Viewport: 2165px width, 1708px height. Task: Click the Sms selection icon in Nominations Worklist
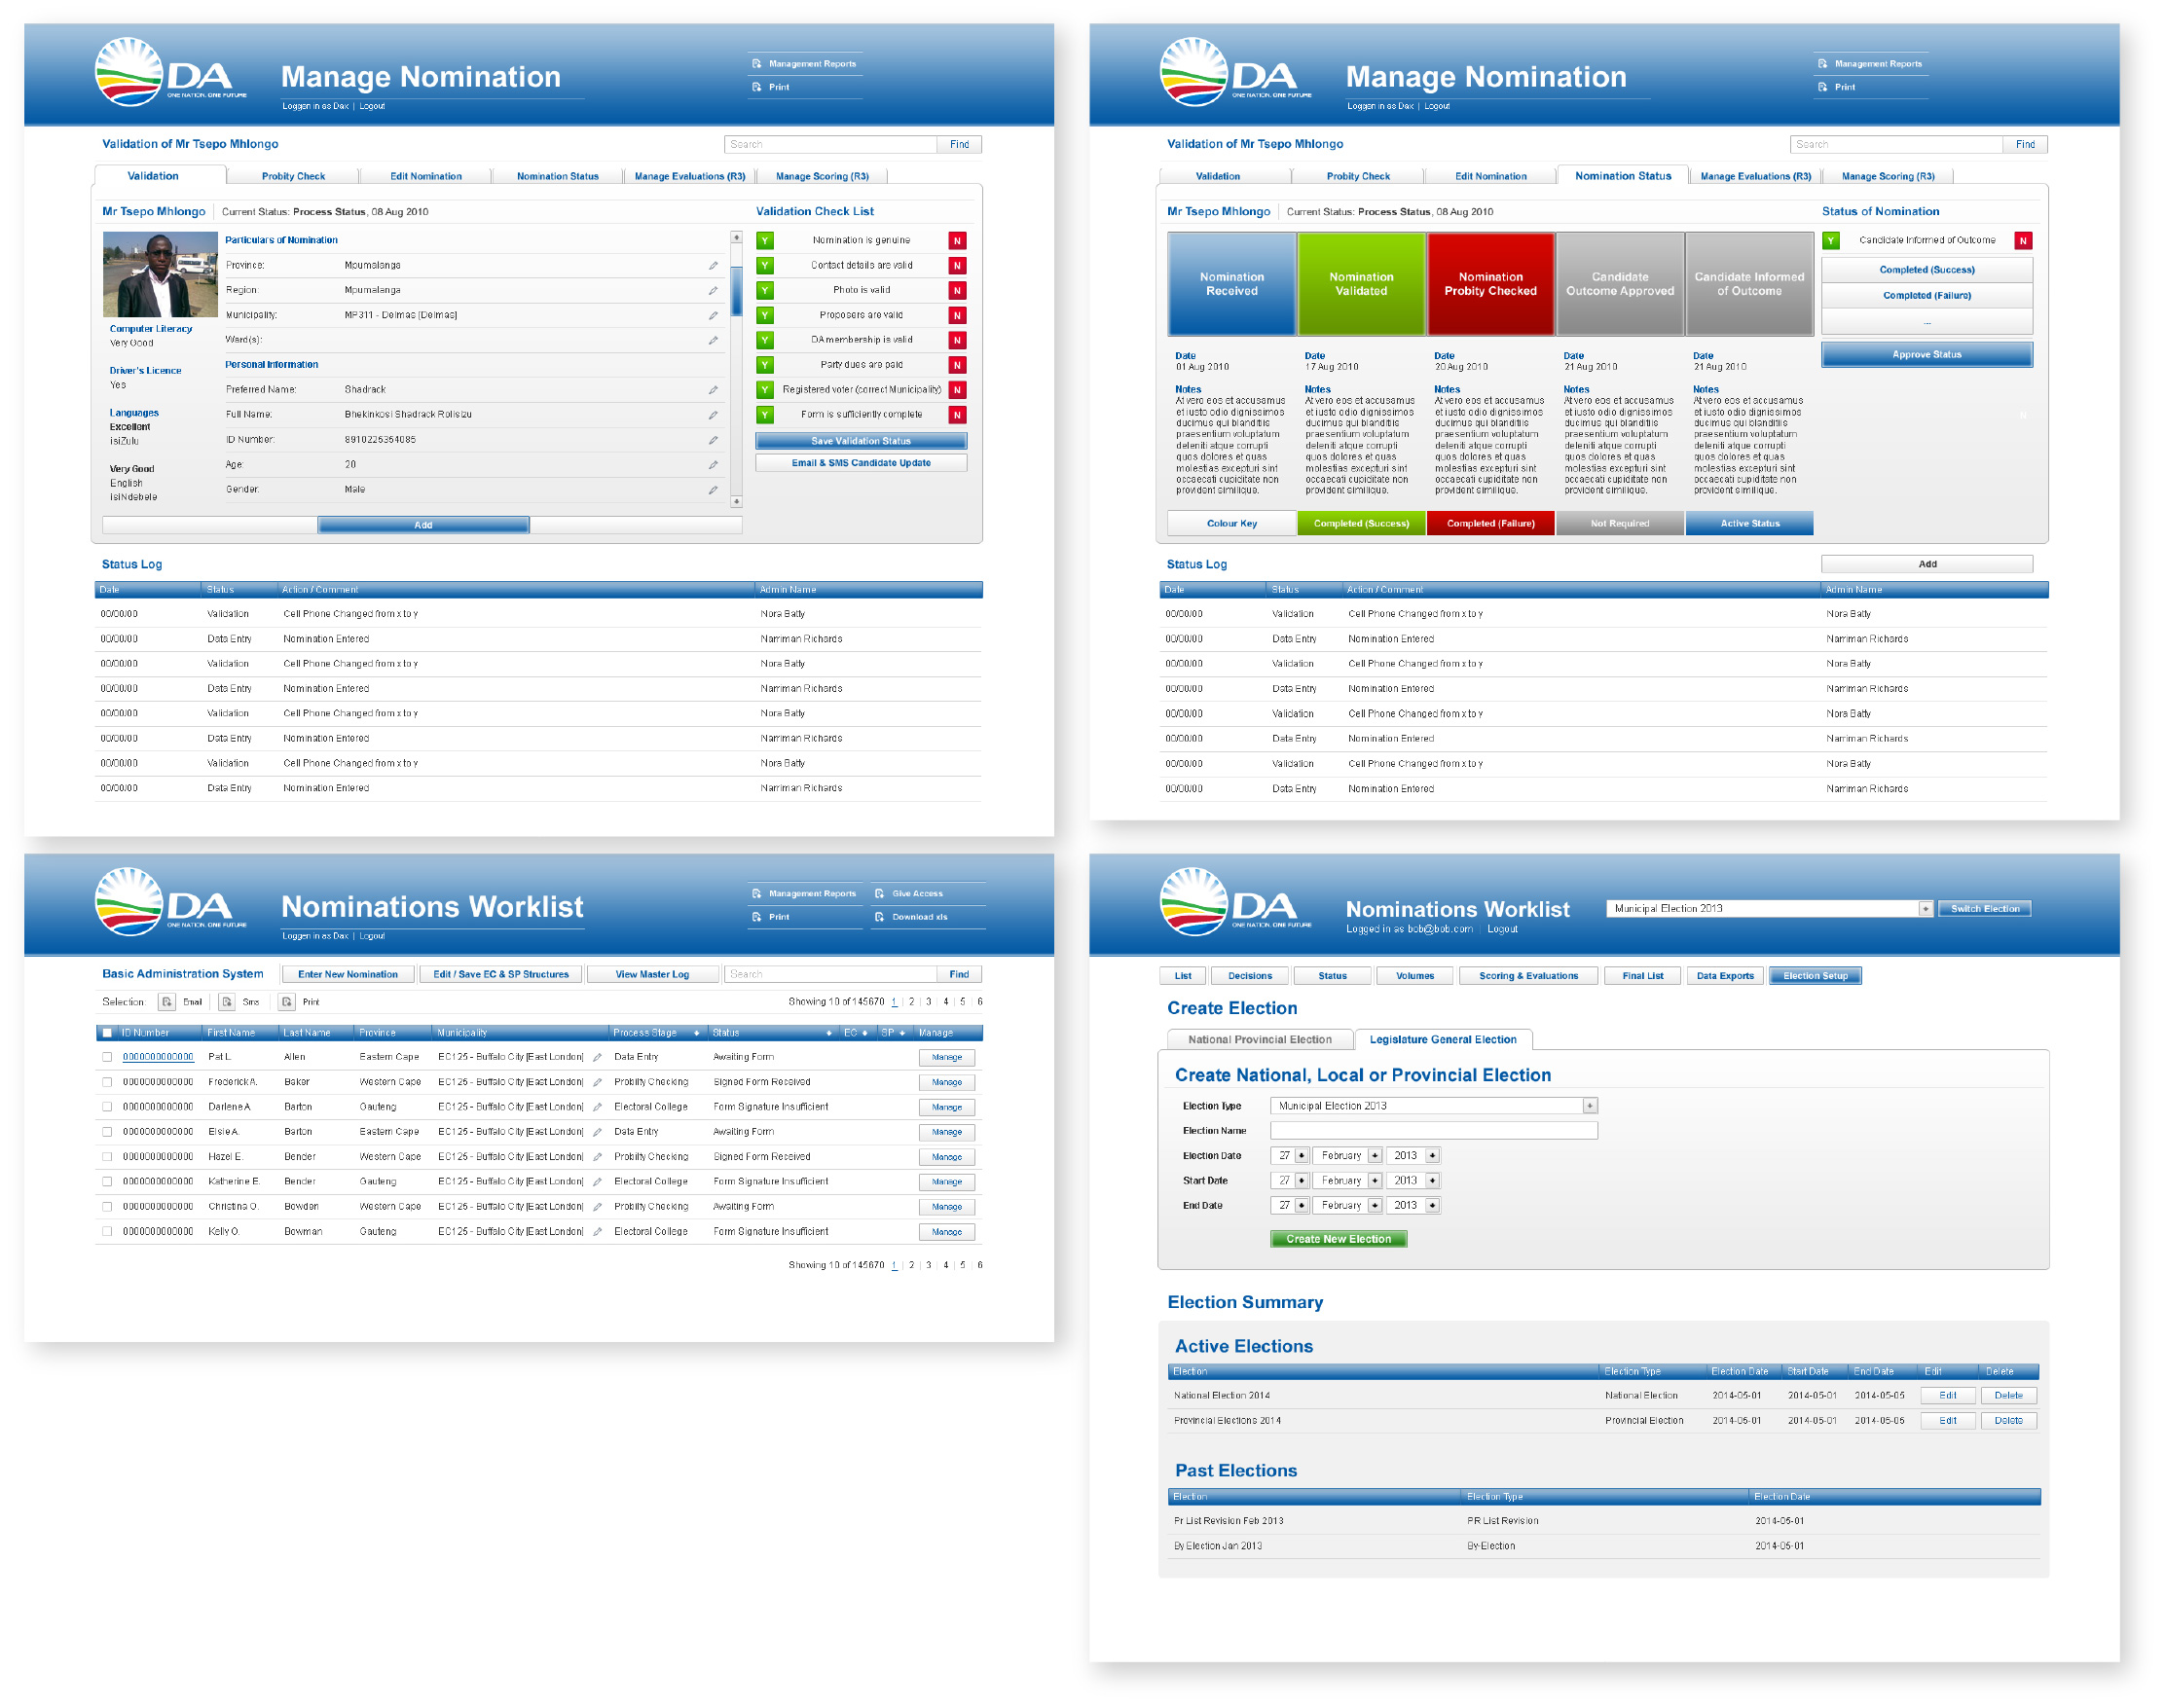click(227, 1002)
